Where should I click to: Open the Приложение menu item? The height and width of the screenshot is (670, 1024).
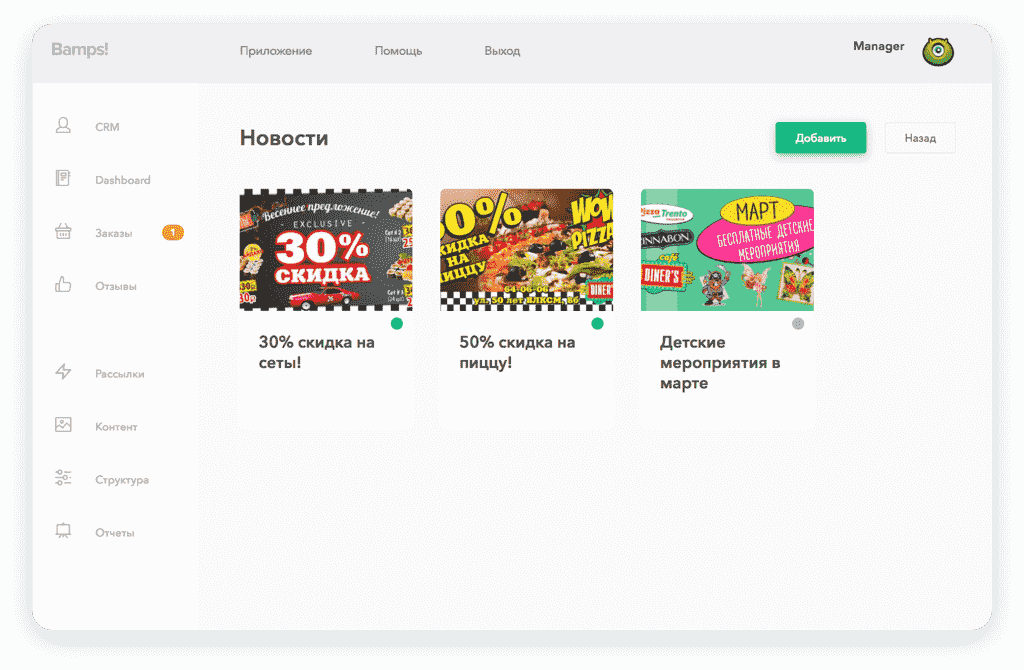click(276, 51)
